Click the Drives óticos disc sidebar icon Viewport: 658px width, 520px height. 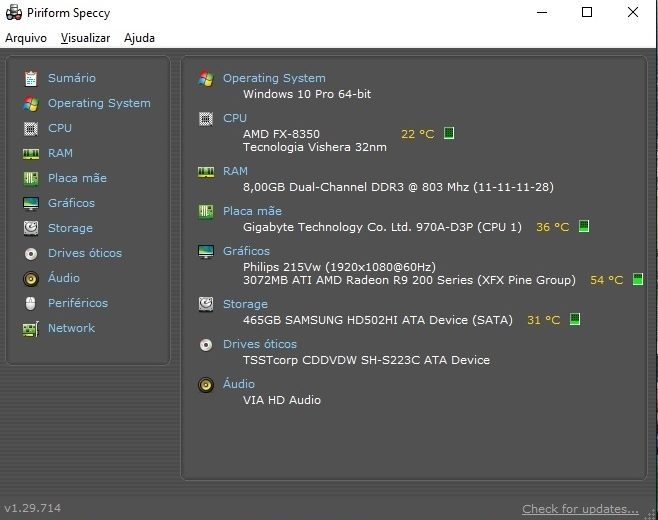[x=31, y=253]
